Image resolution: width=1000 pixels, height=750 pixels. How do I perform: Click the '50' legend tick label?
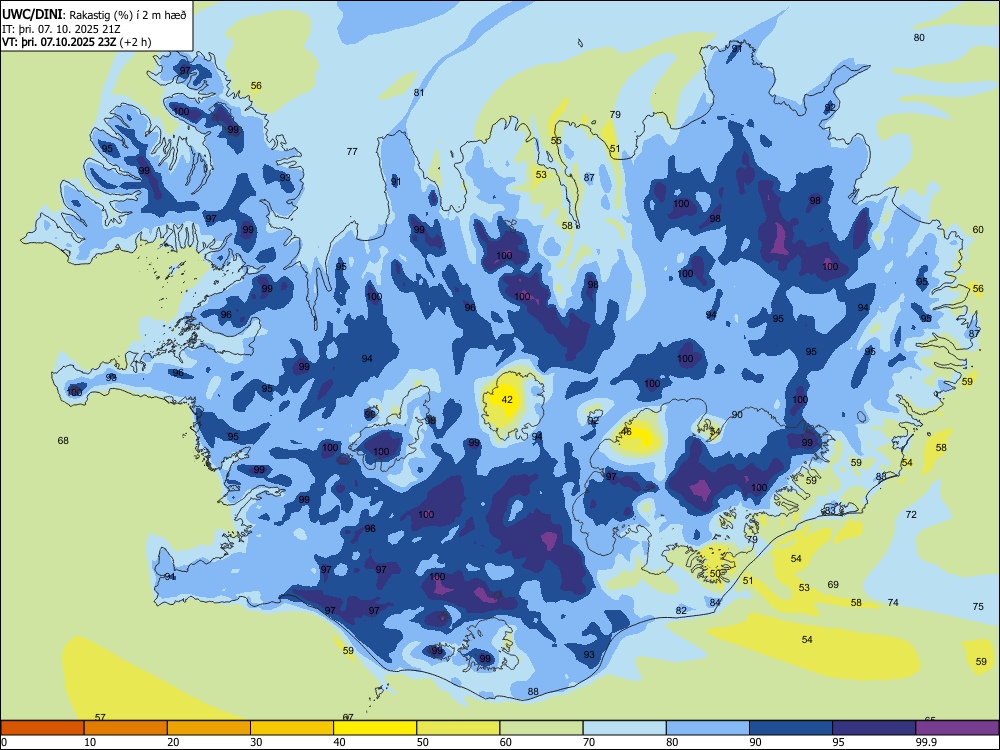(423, 742)
